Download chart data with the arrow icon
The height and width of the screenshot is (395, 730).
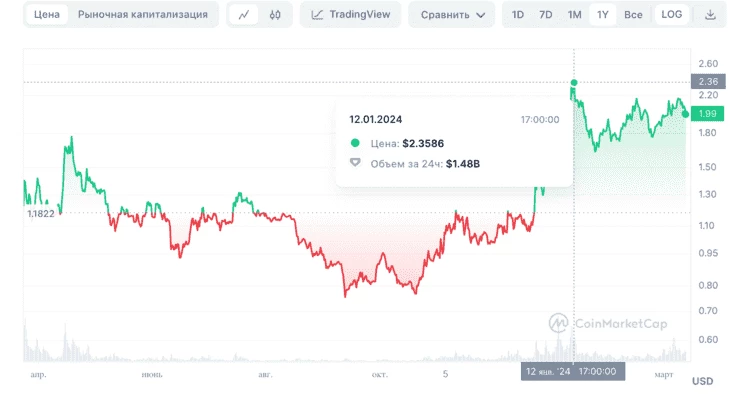coord(710,15)
